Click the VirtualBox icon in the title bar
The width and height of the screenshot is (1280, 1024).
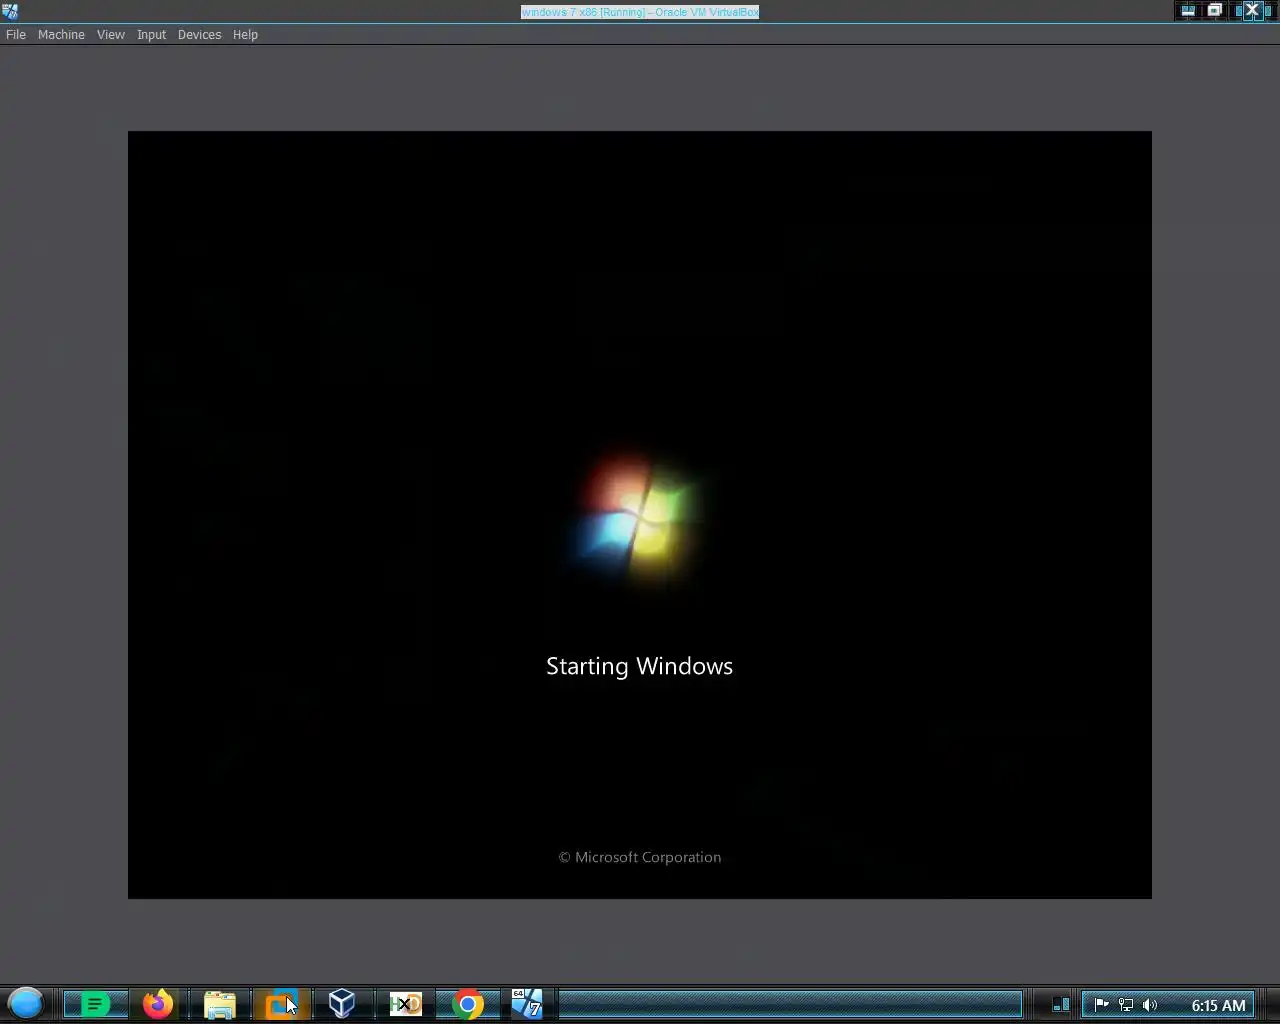tap(10, 11)
